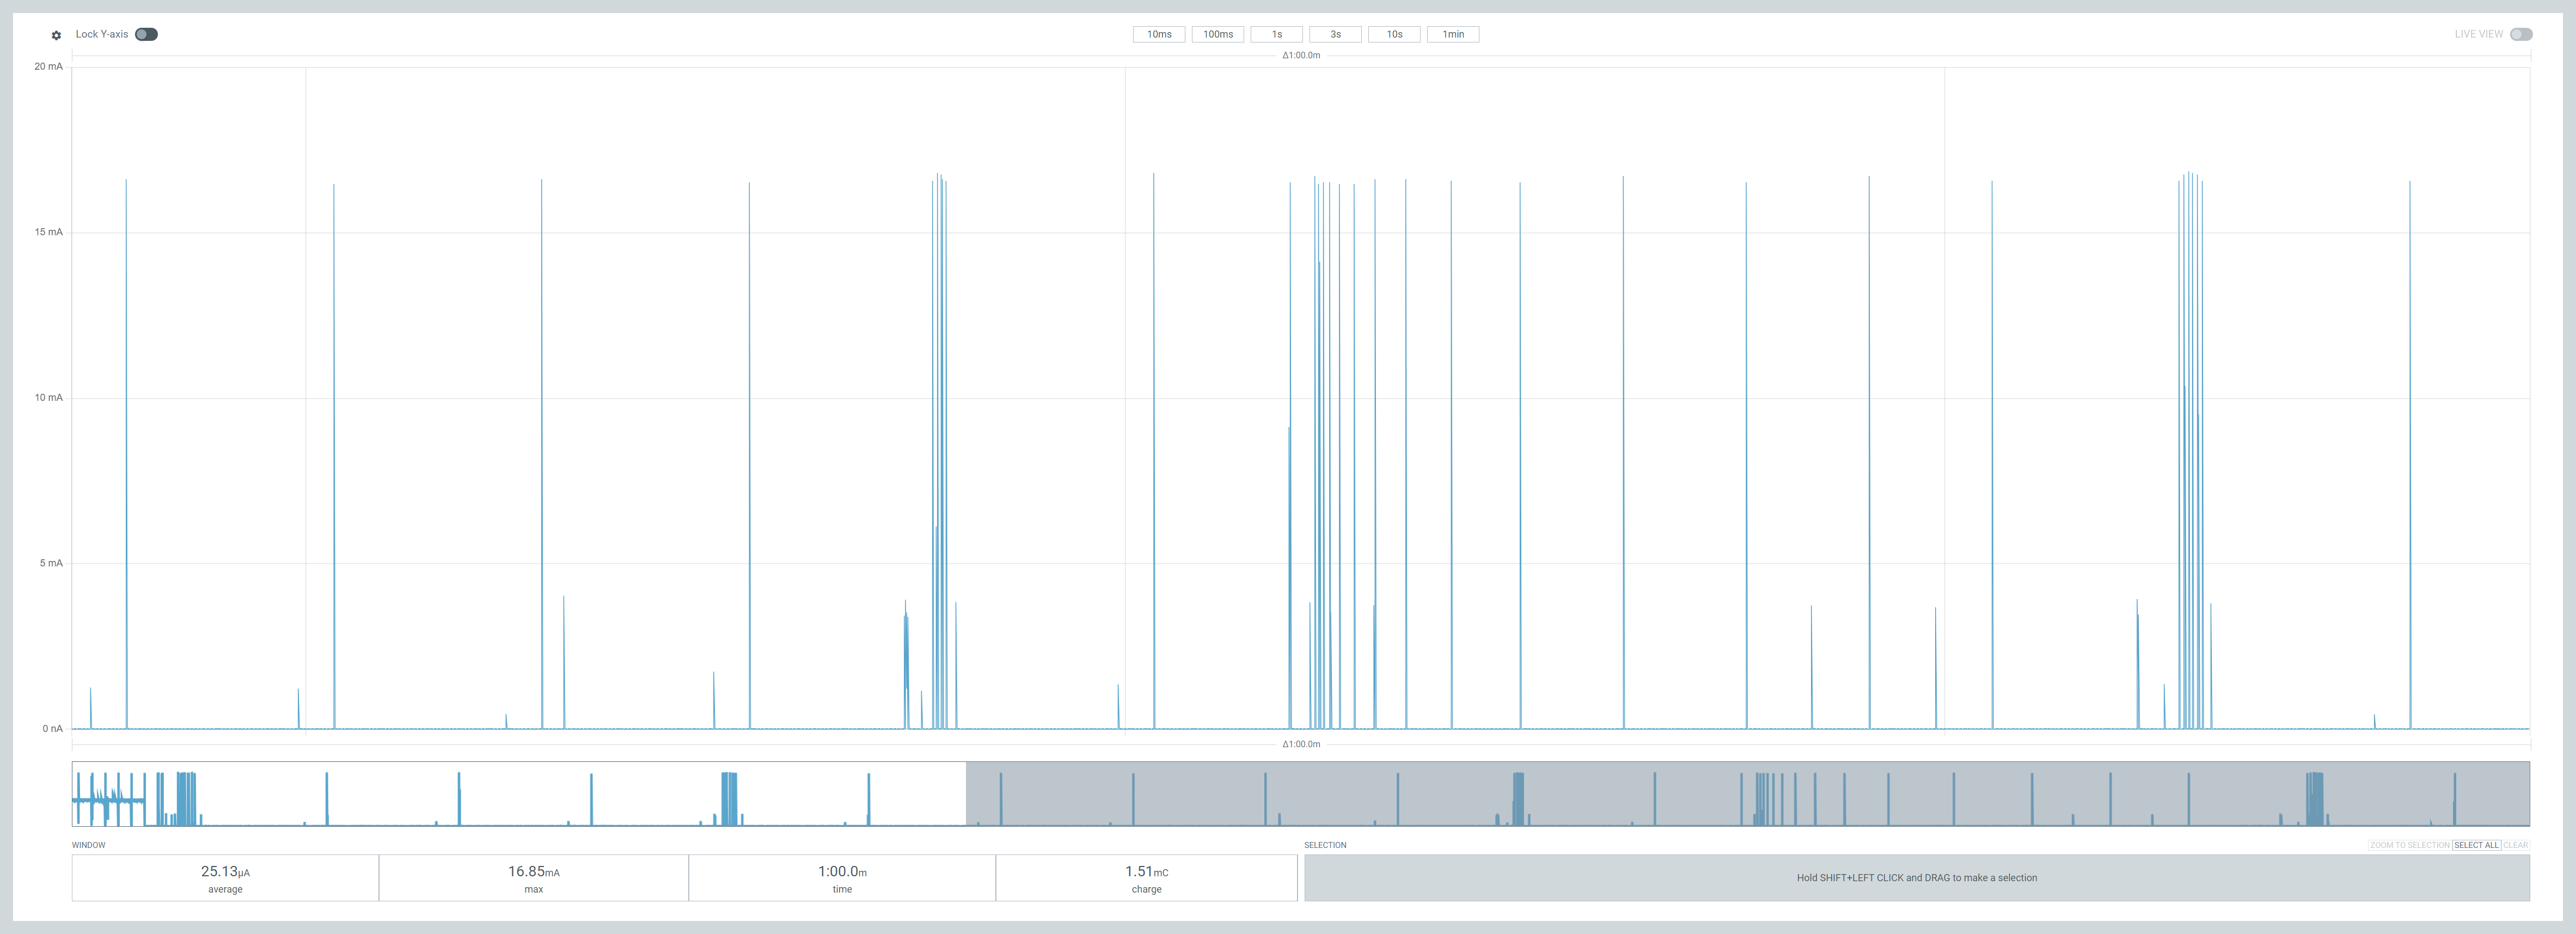Click the 1.51mC charge stat box

coord(1146,878)
